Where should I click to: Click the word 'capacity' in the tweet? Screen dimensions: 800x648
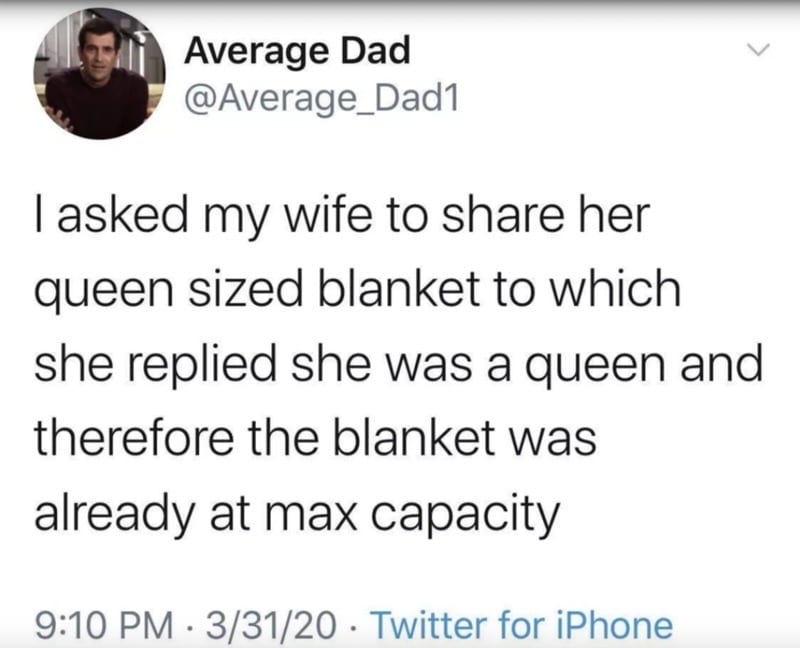click(465, 516)
